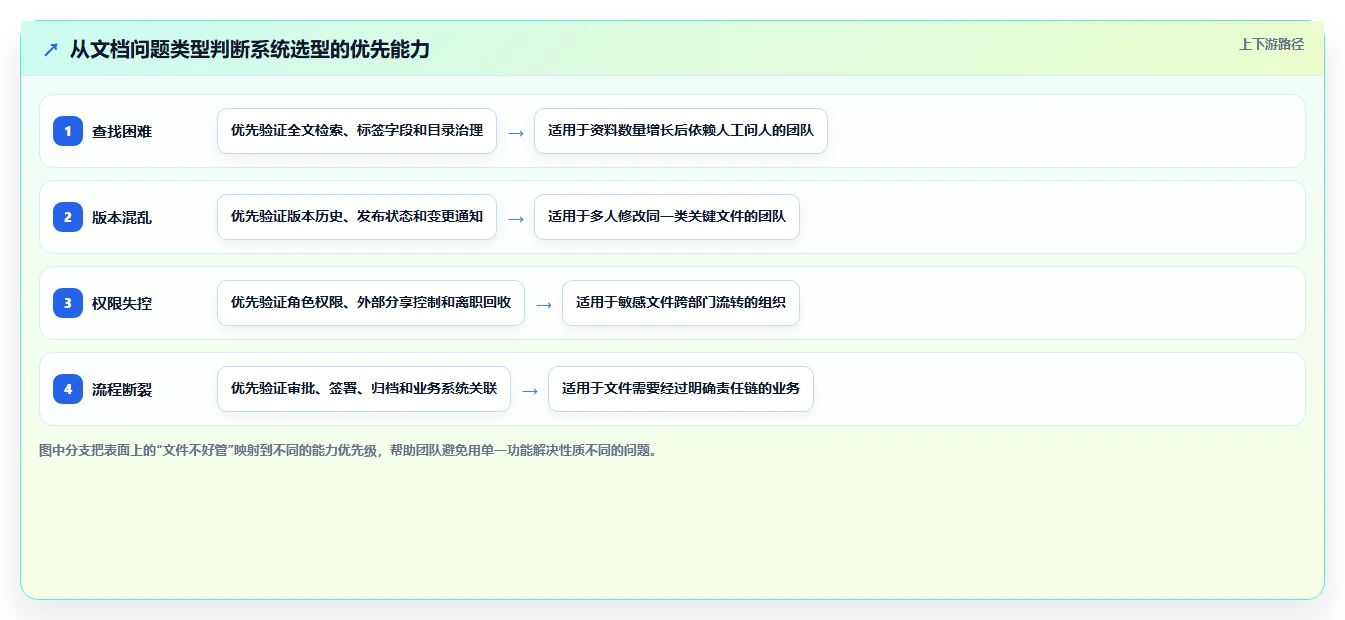The image size is (1345, 620).
Task: Click the arrow icon beside the title
Action: [51, 49]
